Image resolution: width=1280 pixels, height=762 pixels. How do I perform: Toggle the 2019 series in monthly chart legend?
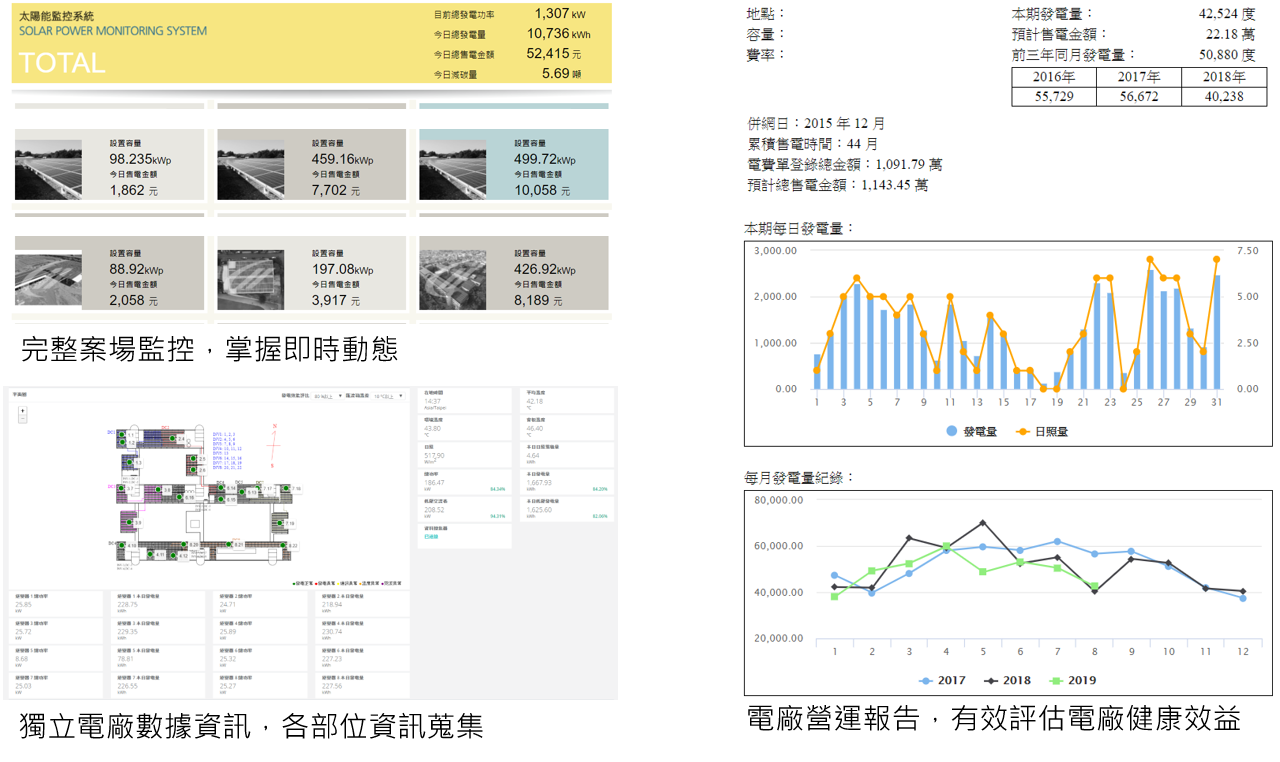(1073, 680)
